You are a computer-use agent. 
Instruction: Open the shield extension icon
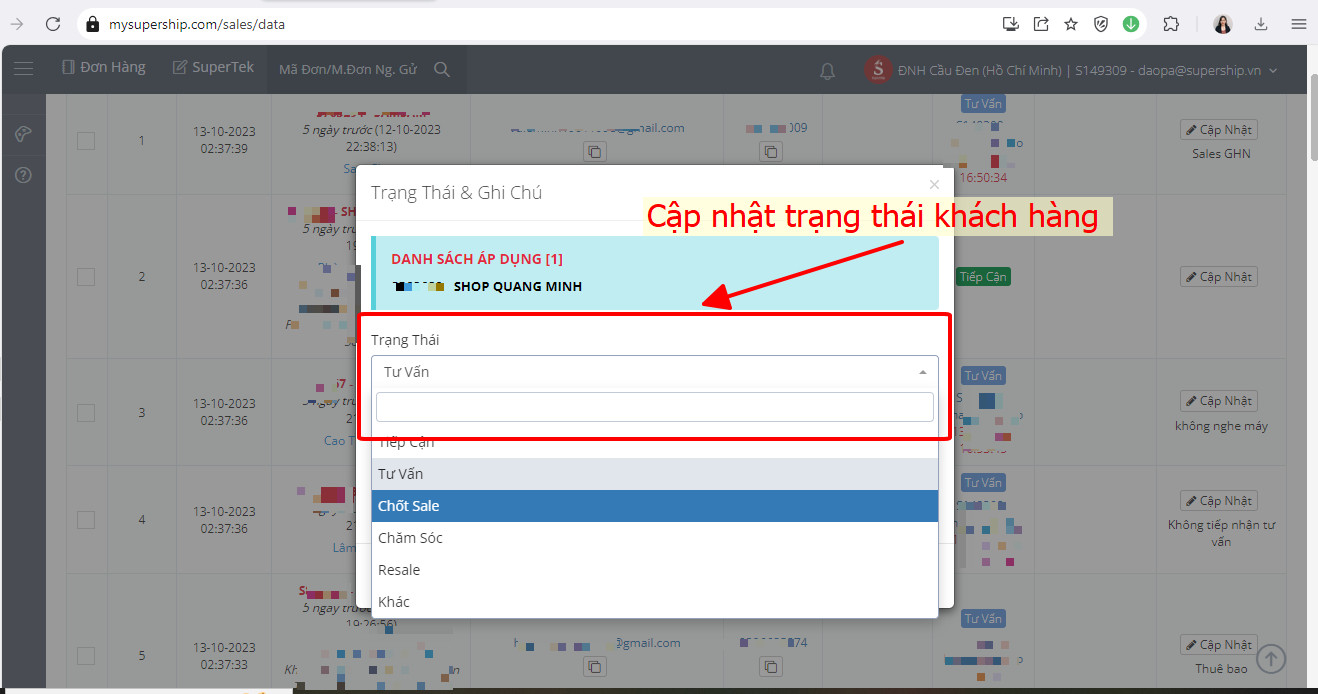click(x=1101, y=24)
